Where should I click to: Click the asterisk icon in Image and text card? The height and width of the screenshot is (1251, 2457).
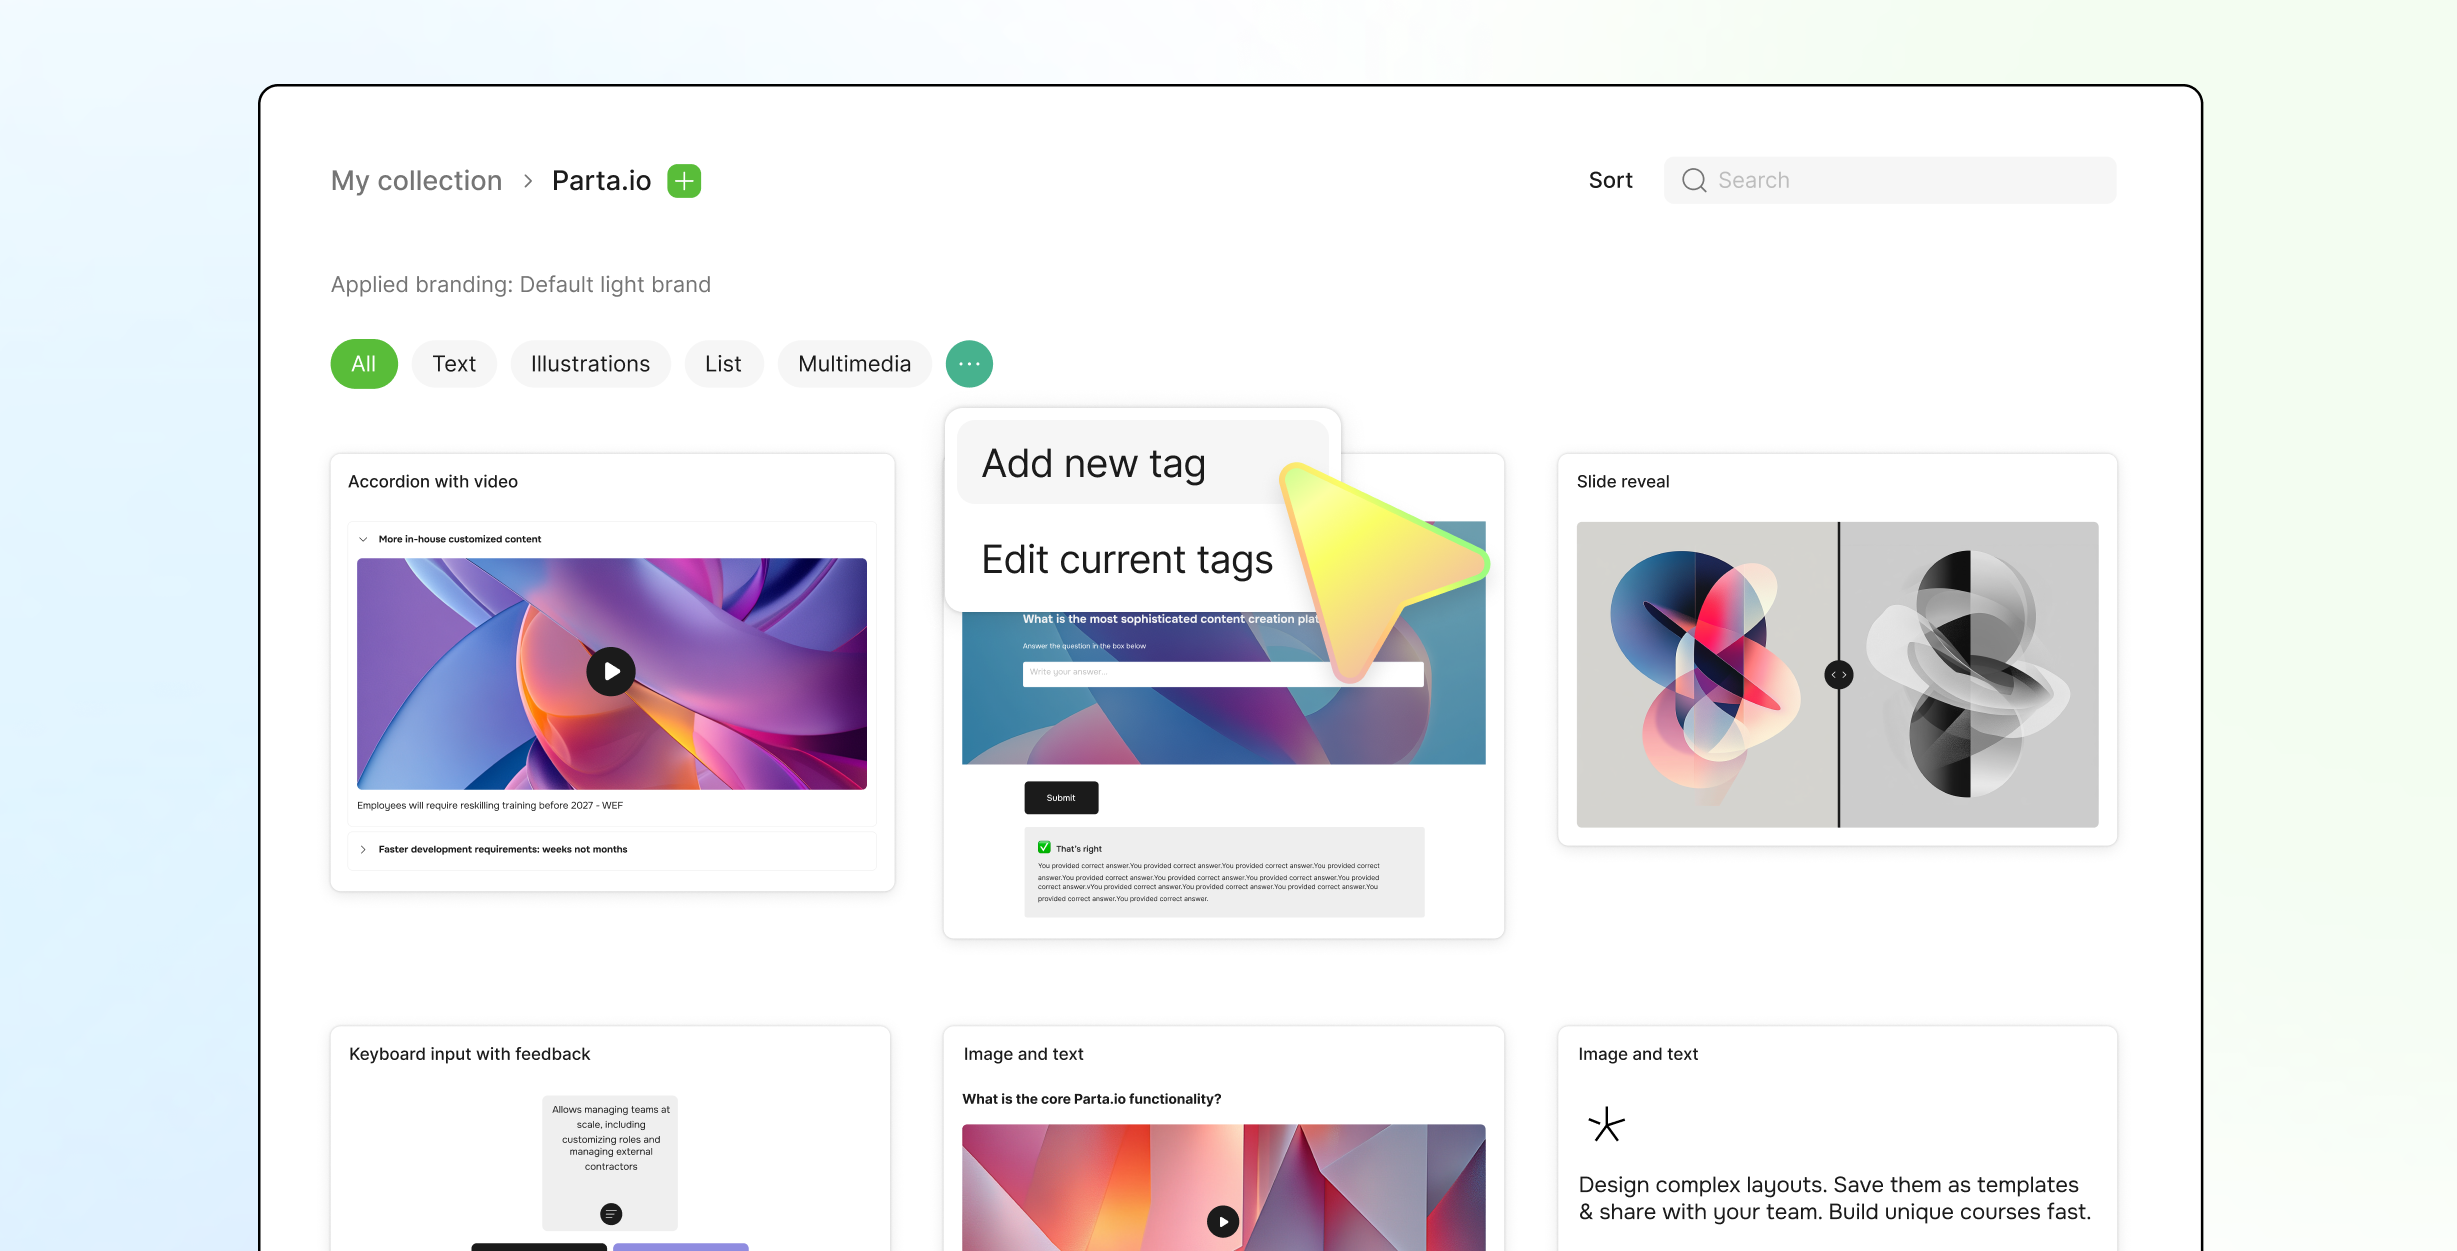tap(1607, 1124)
